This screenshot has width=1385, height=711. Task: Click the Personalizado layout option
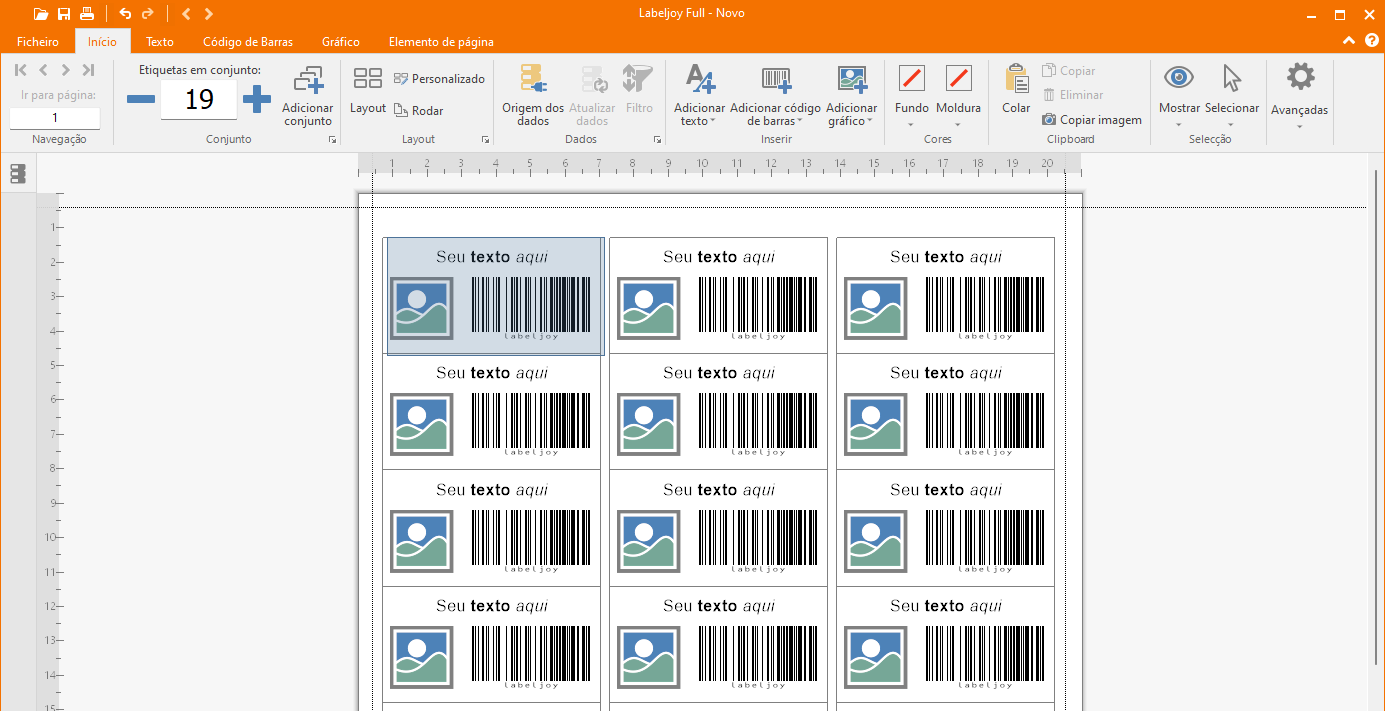tap(439, 78)
